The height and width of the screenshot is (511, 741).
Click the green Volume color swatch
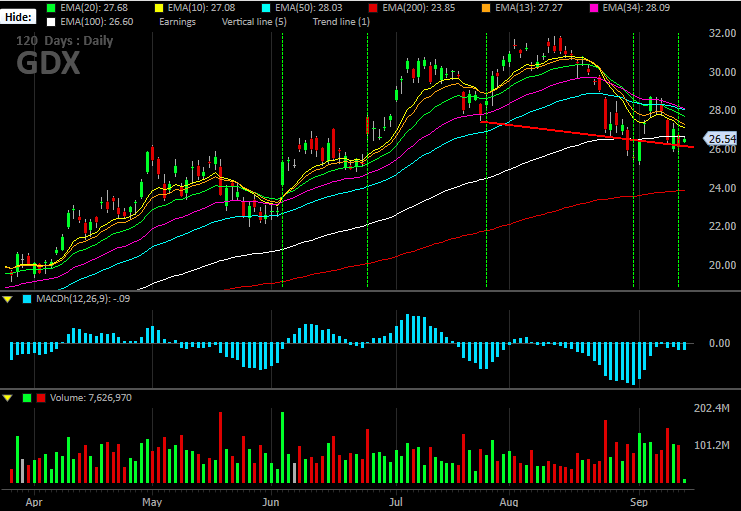point(27,398)
